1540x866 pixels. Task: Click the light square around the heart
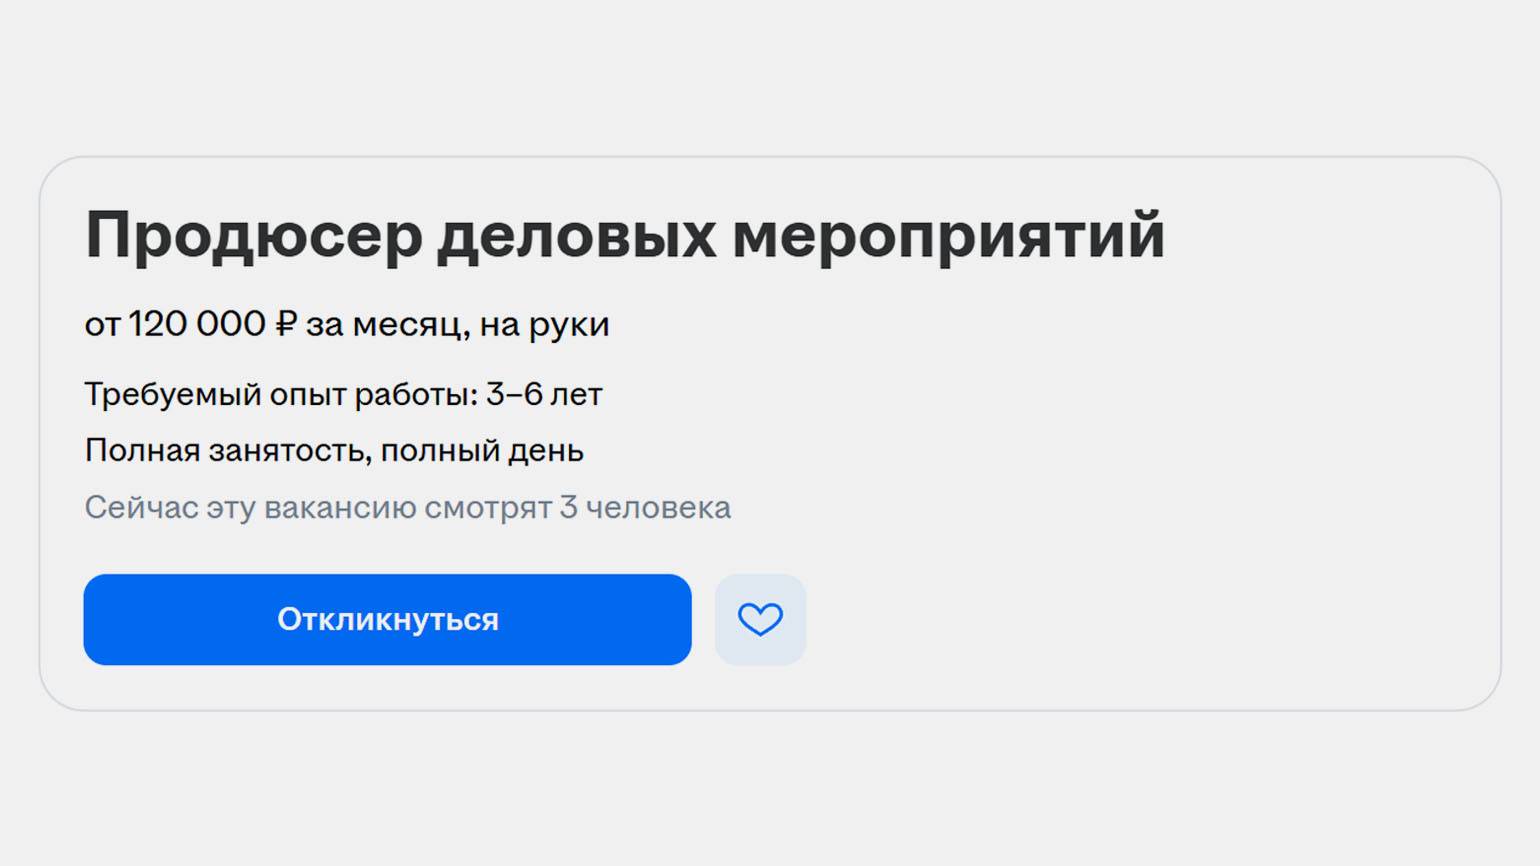coord(760,619)
